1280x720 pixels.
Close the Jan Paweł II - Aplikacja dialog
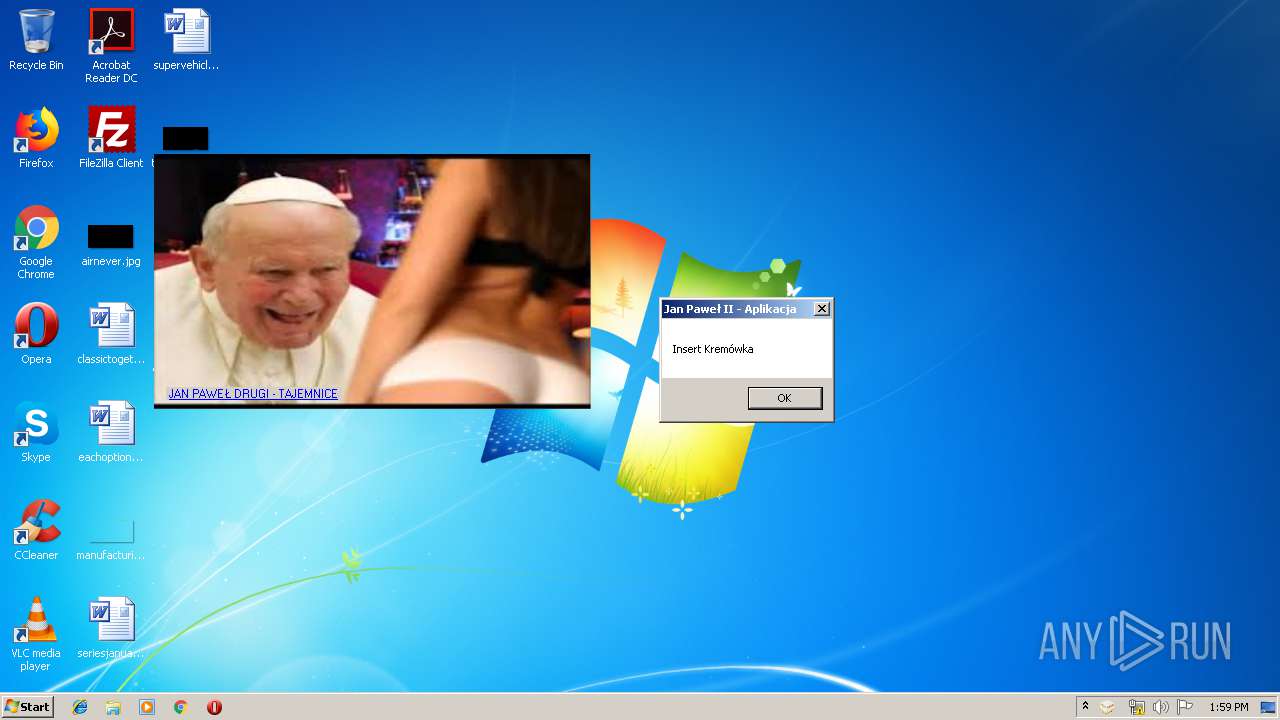[x=822, y=309]
